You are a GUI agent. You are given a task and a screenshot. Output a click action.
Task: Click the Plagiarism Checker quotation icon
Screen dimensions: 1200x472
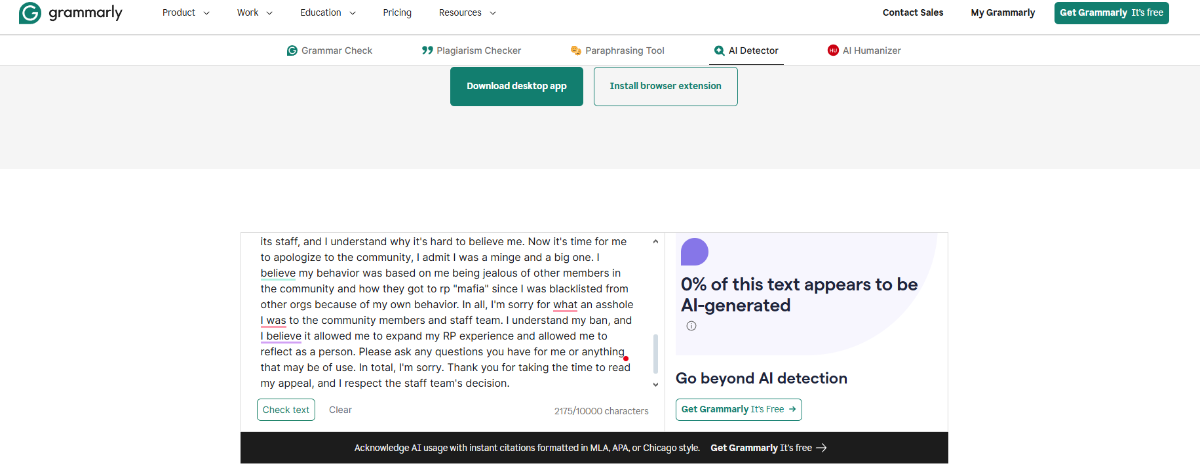click(427, 51)
